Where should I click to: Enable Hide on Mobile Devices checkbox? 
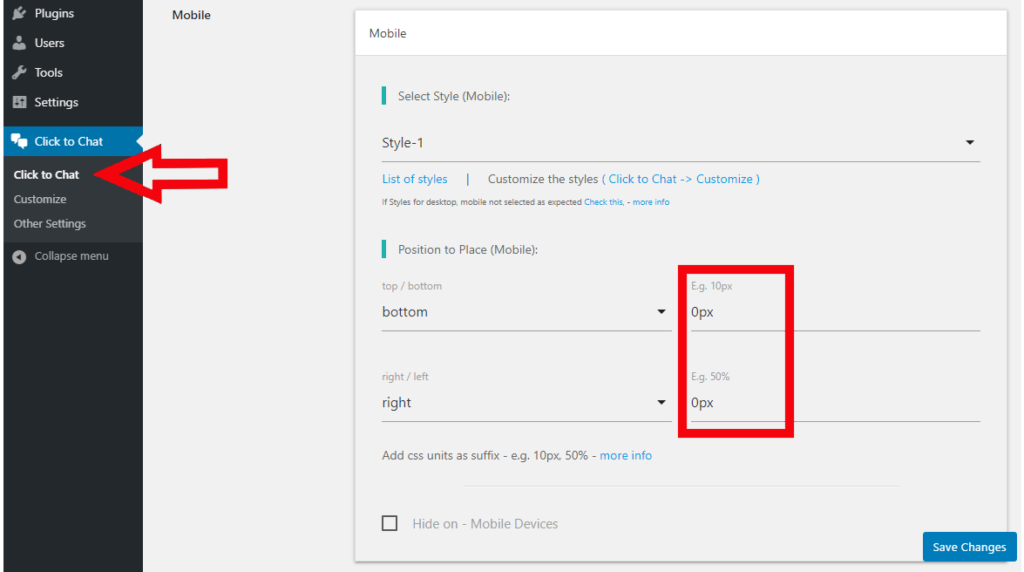390,523
